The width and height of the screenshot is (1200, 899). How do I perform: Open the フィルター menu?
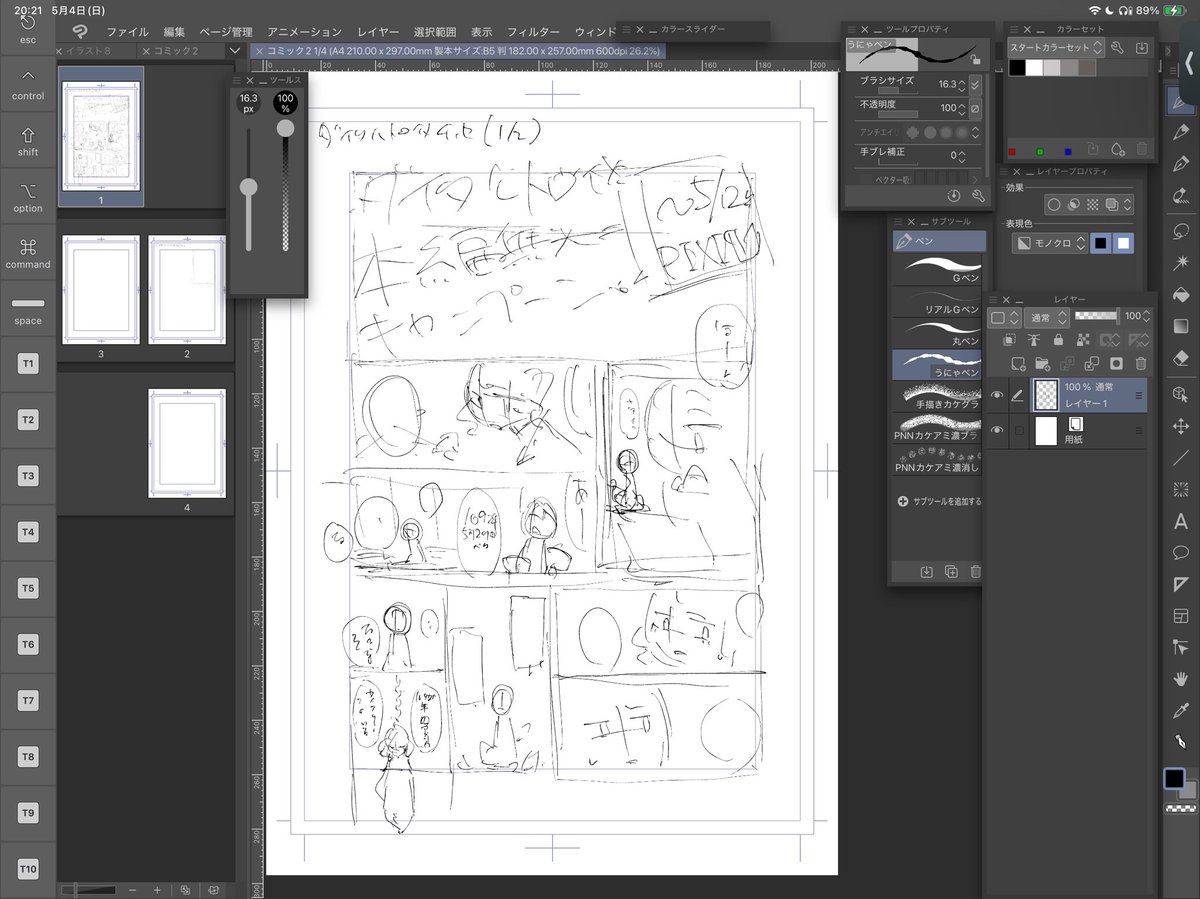pyautogui.click(x=533, y=32)
